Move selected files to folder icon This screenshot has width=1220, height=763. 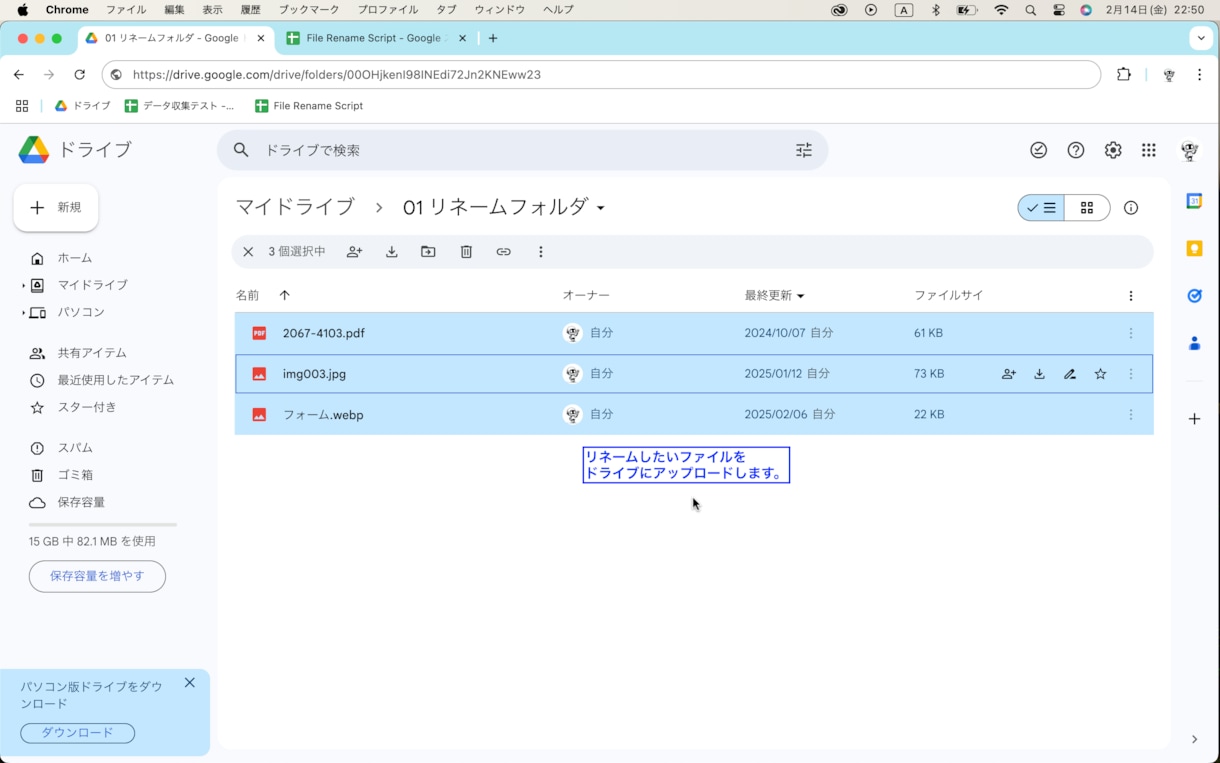point(428,252)
